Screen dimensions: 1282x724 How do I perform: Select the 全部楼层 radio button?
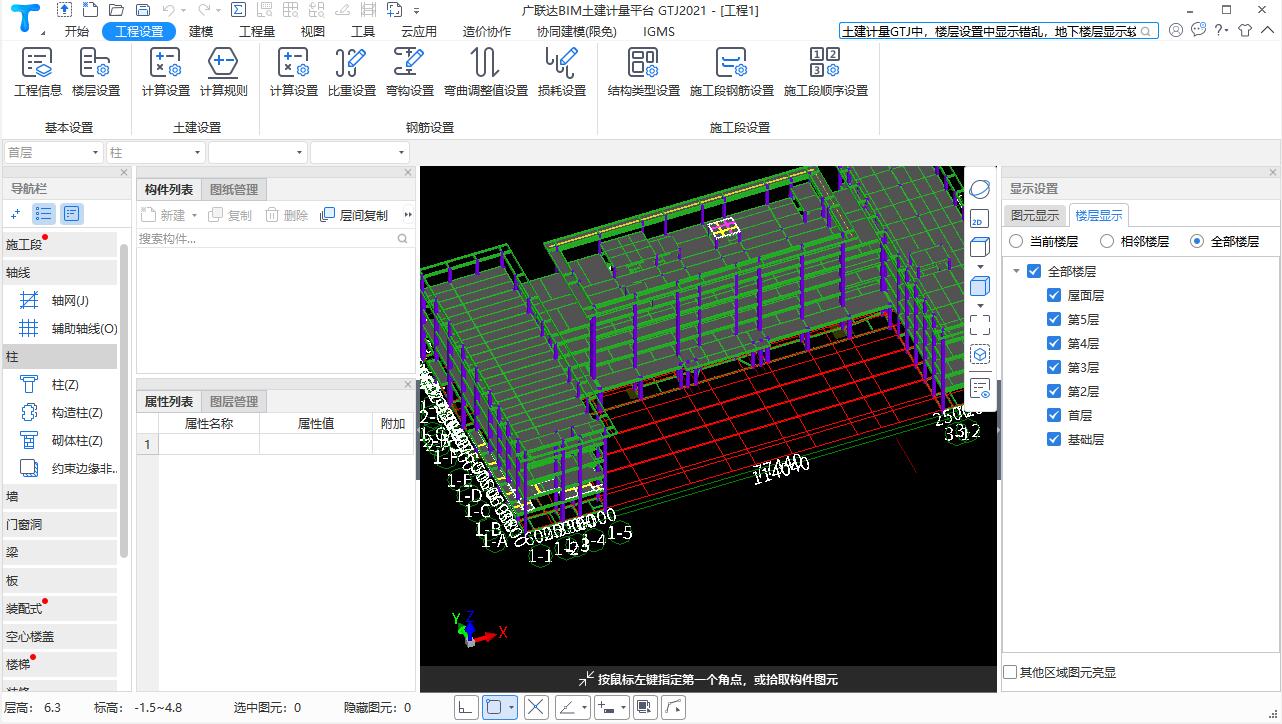(x=1197, y=241)
